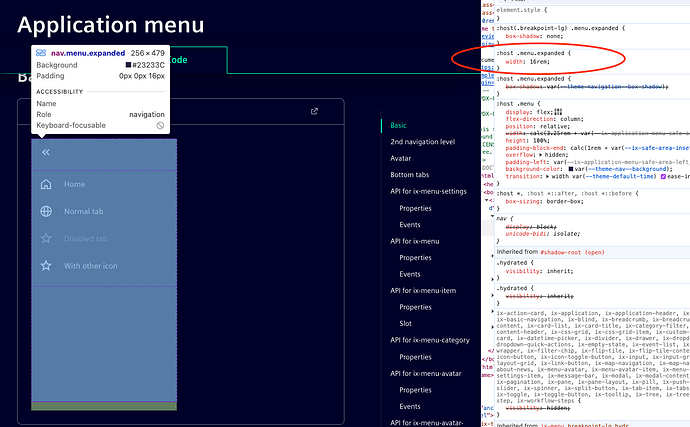
Task: Click unicode-bidi: isolate declaration
Action: [543, 234]
